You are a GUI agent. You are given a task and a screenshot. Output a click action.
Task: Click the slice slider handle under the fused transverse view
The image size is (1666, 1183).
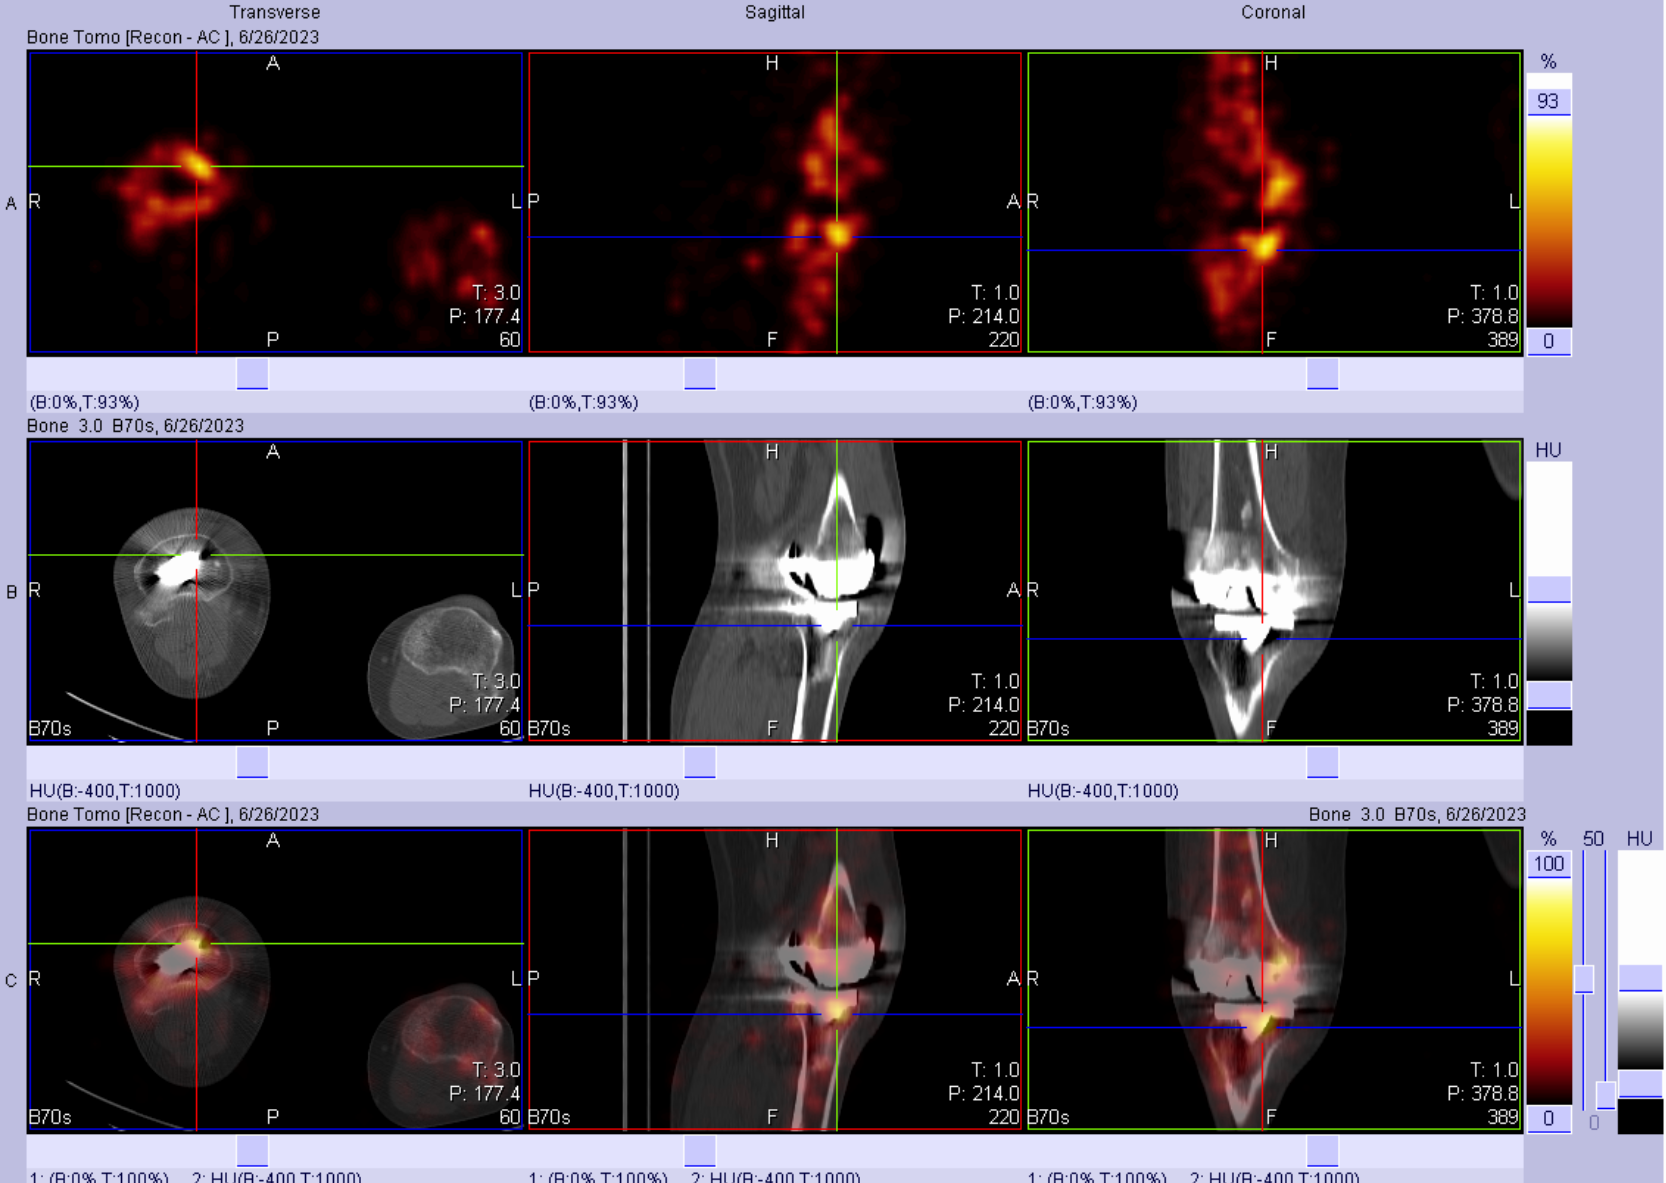tap(252, 1151)
